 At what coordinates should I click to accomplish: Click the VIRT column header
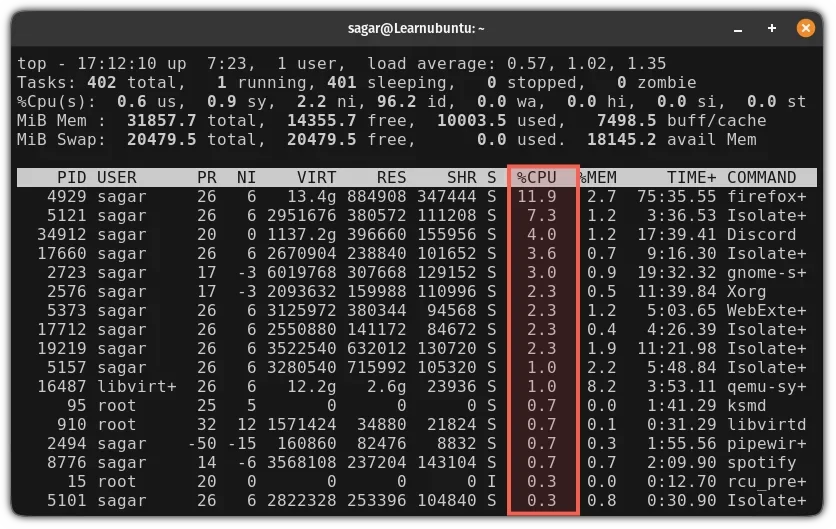pyautogui.click(x=317, y=178)
